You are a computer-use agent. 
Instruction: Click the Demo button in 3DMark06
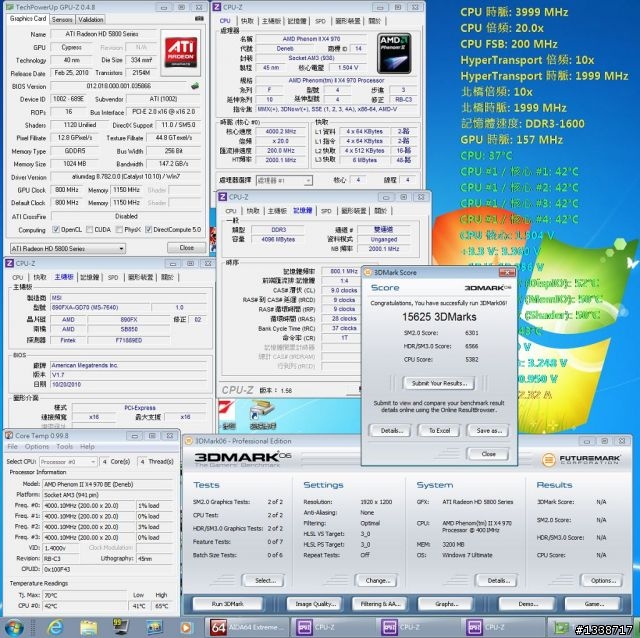(x=527, y=604)
